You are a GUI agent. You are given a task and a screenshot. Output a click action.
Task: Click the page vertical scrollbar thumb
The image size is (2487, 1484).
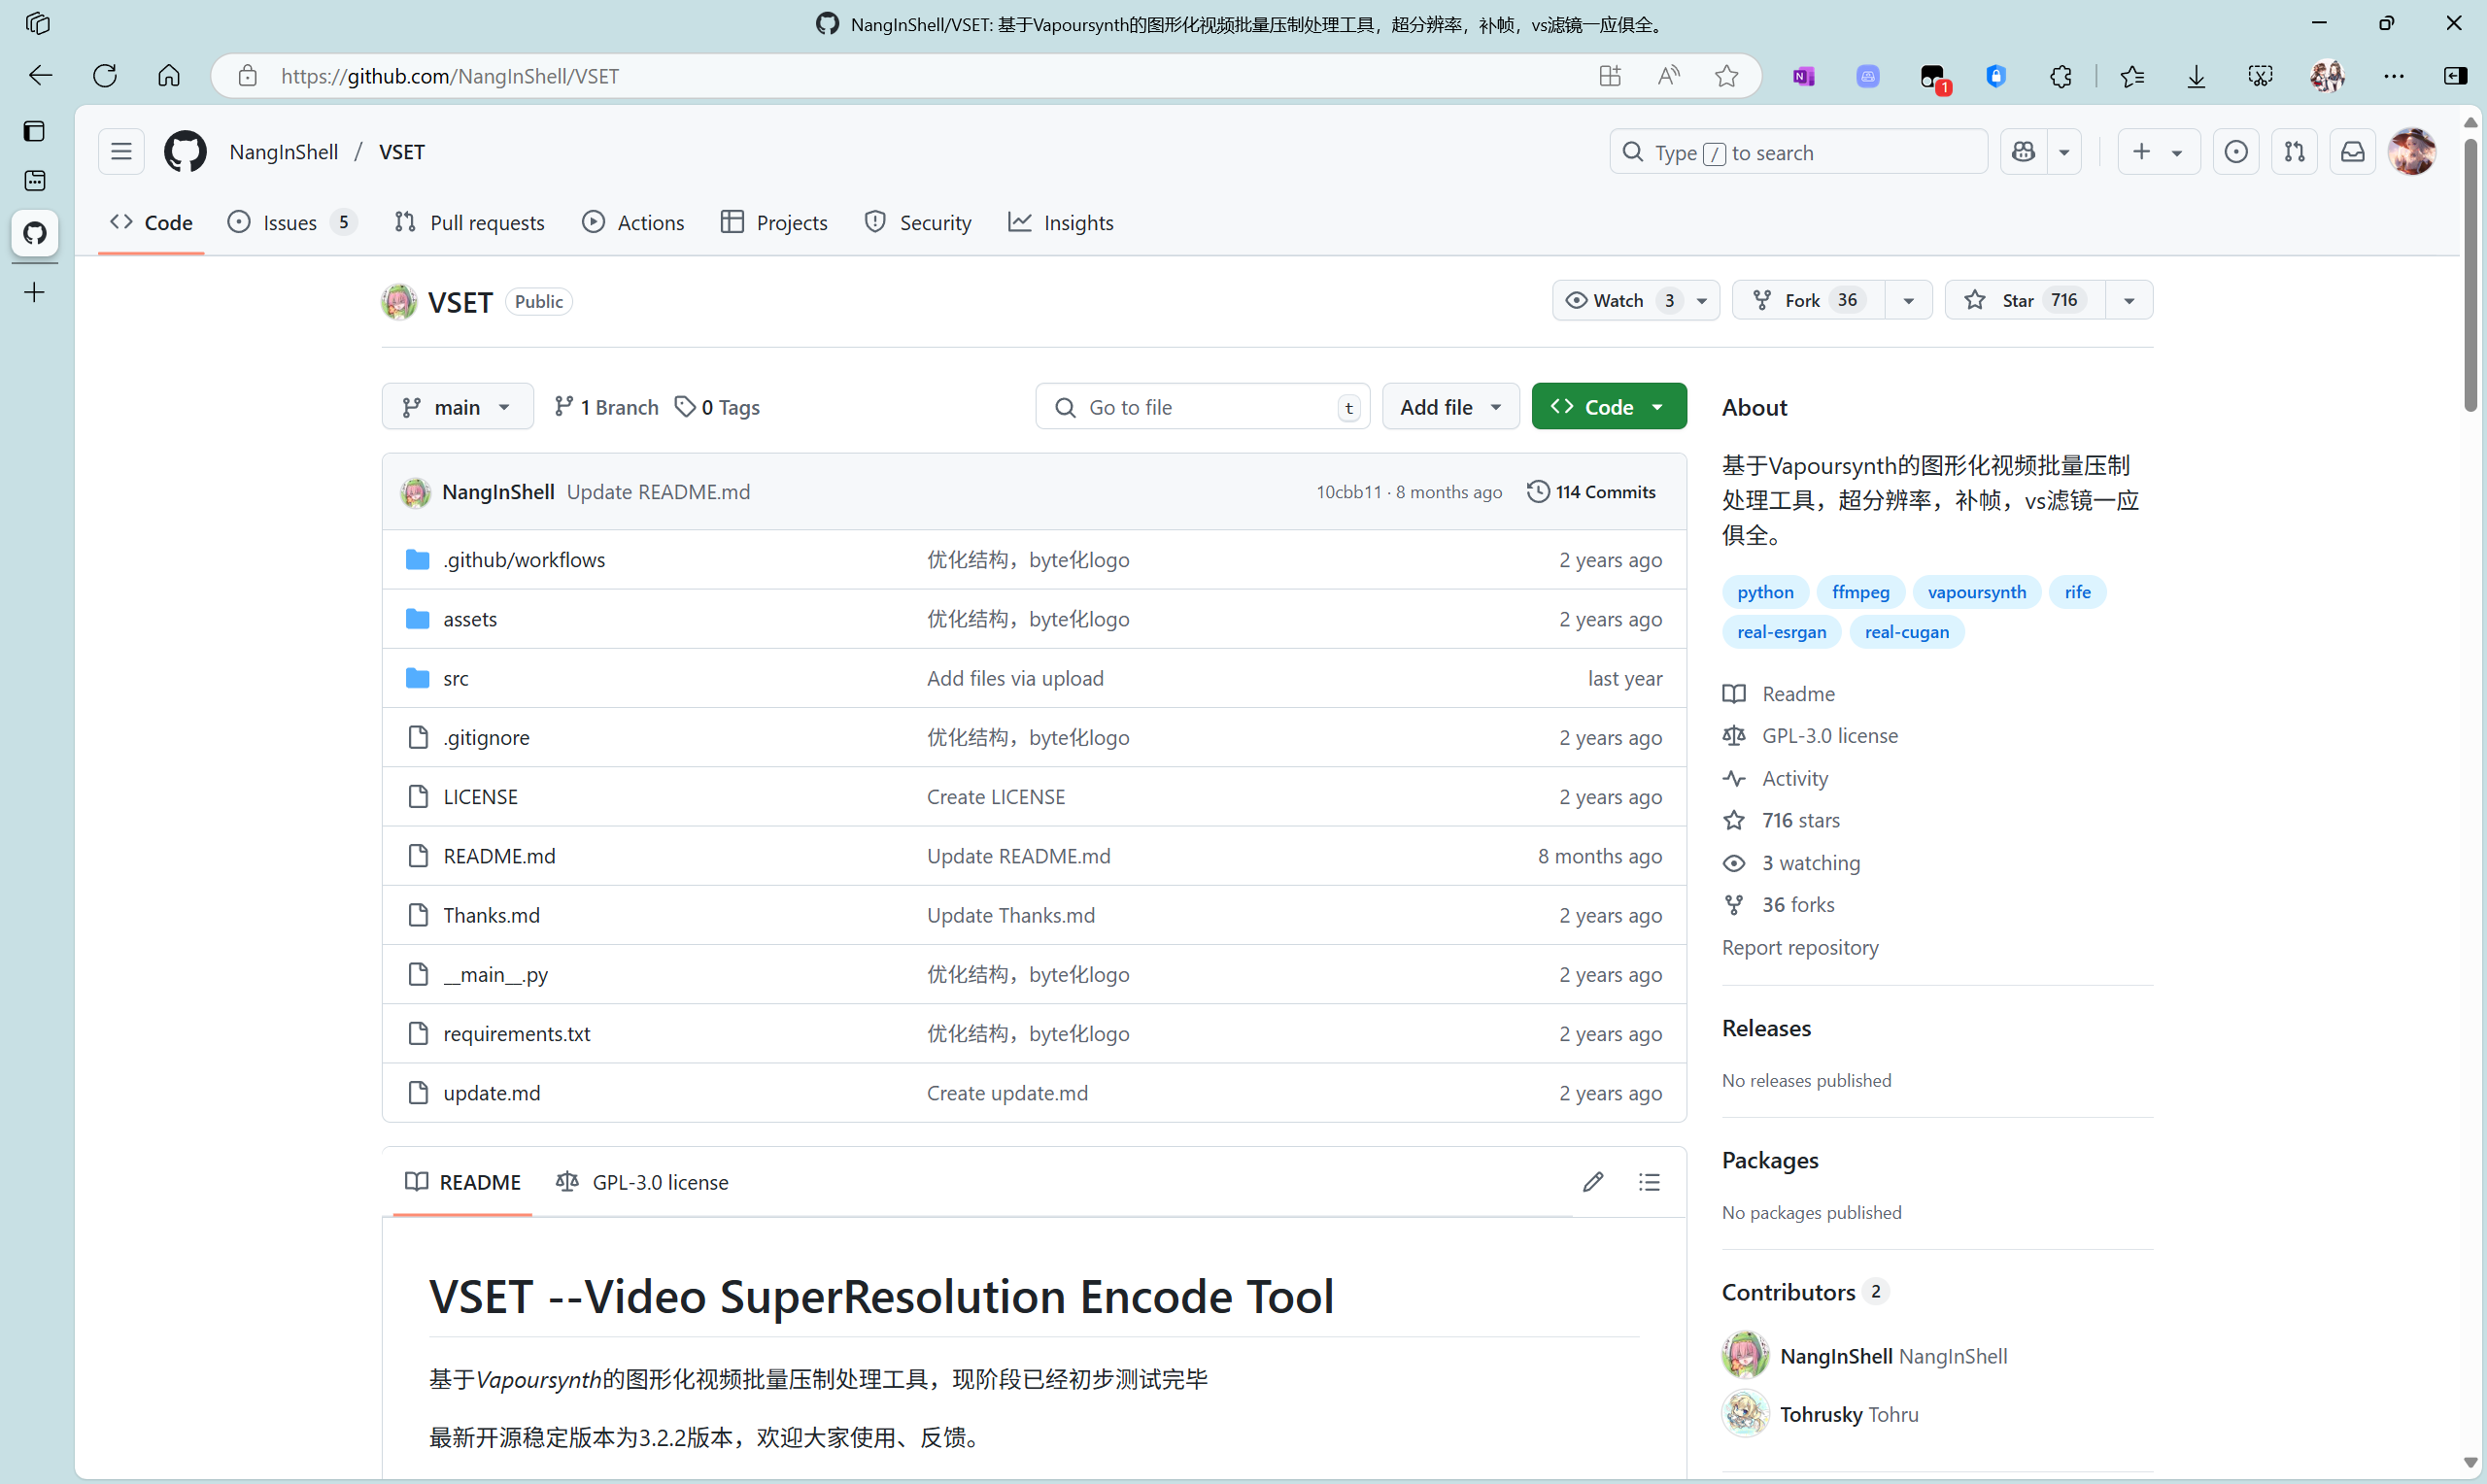tap(2470, 275)
